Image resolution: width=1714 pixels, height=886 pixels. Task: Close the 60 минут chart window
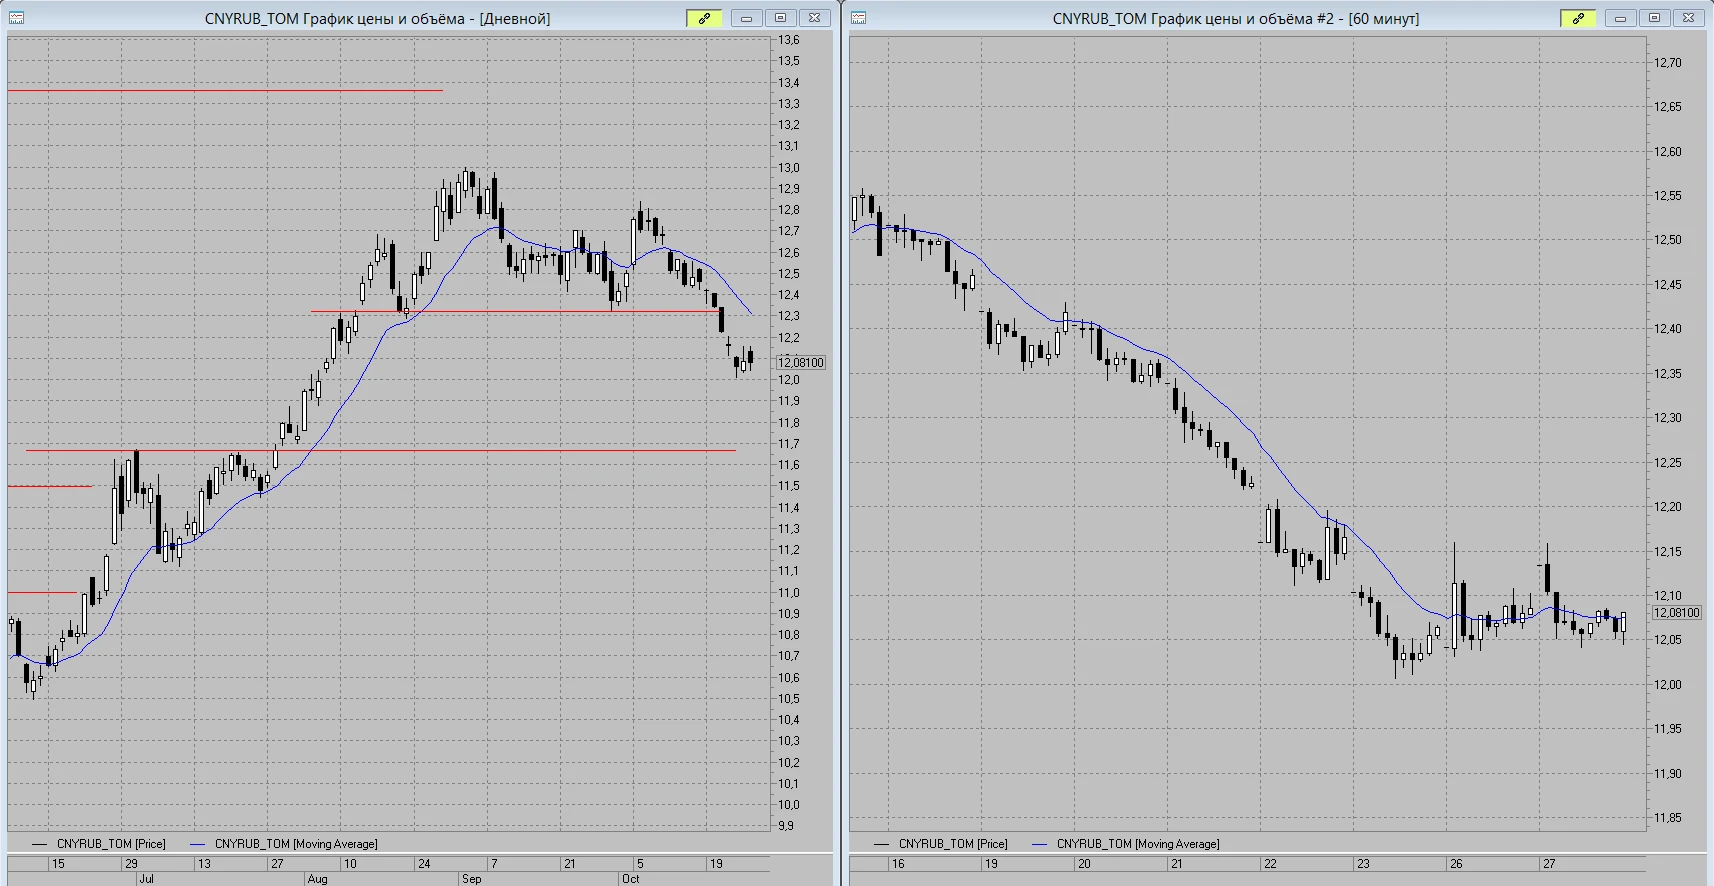[x=1689, y=18]
